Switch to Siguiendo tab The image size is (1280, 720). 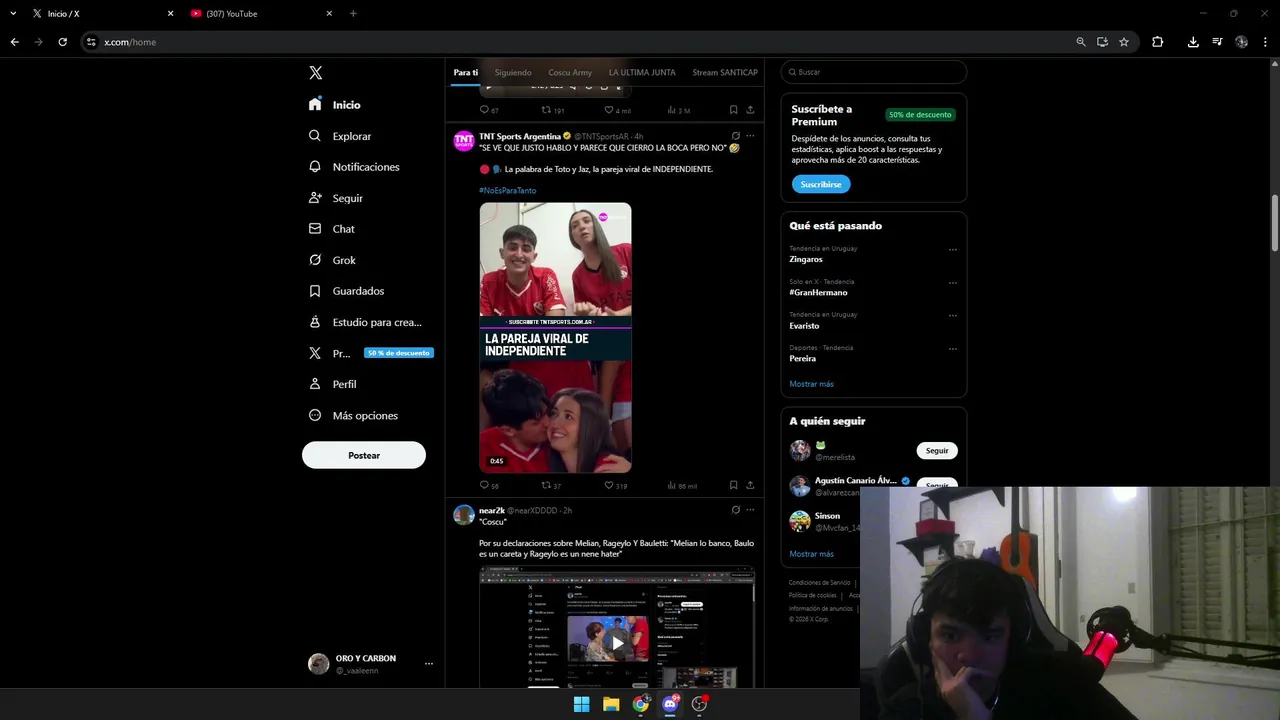[513, 72]
